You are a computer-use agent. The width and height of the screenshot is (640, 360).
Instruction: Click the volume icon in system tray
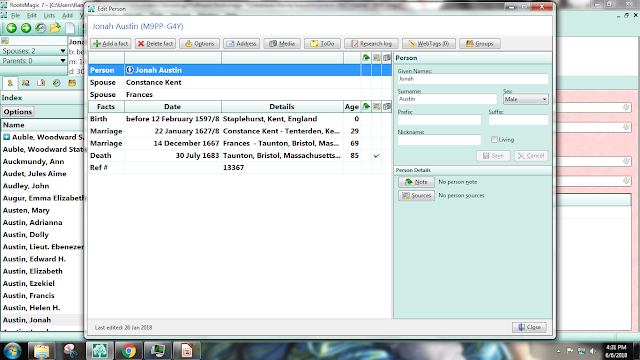pos(593,351)
